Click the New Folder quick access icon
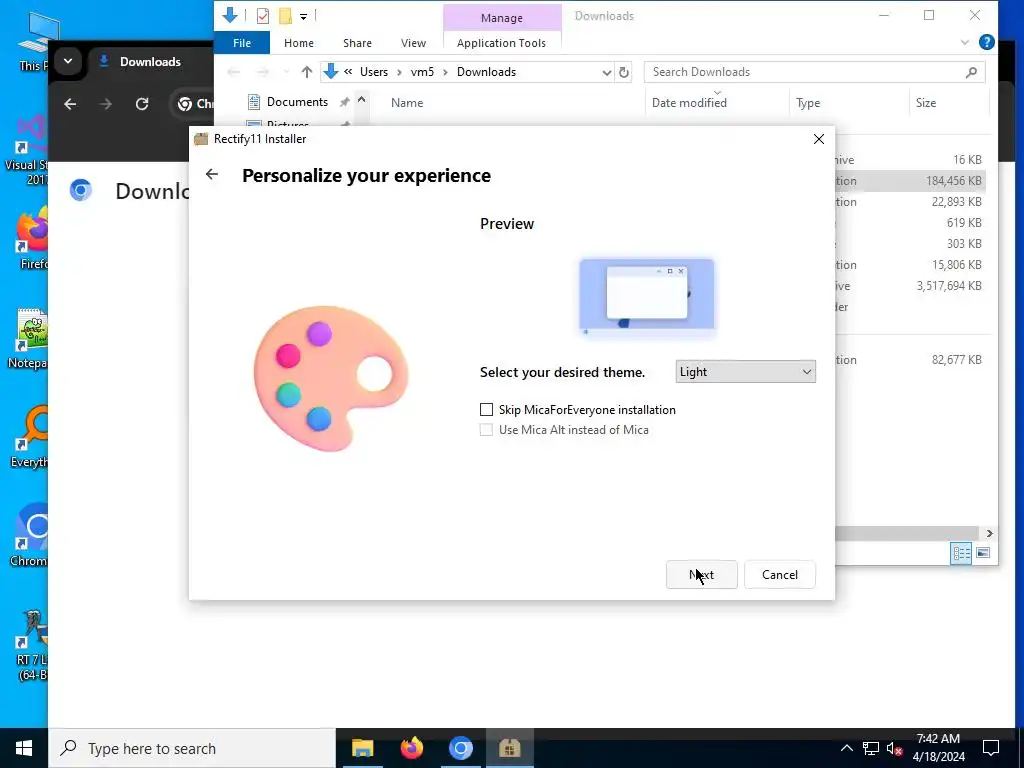The image size is (1024, 768). [285, 16]
